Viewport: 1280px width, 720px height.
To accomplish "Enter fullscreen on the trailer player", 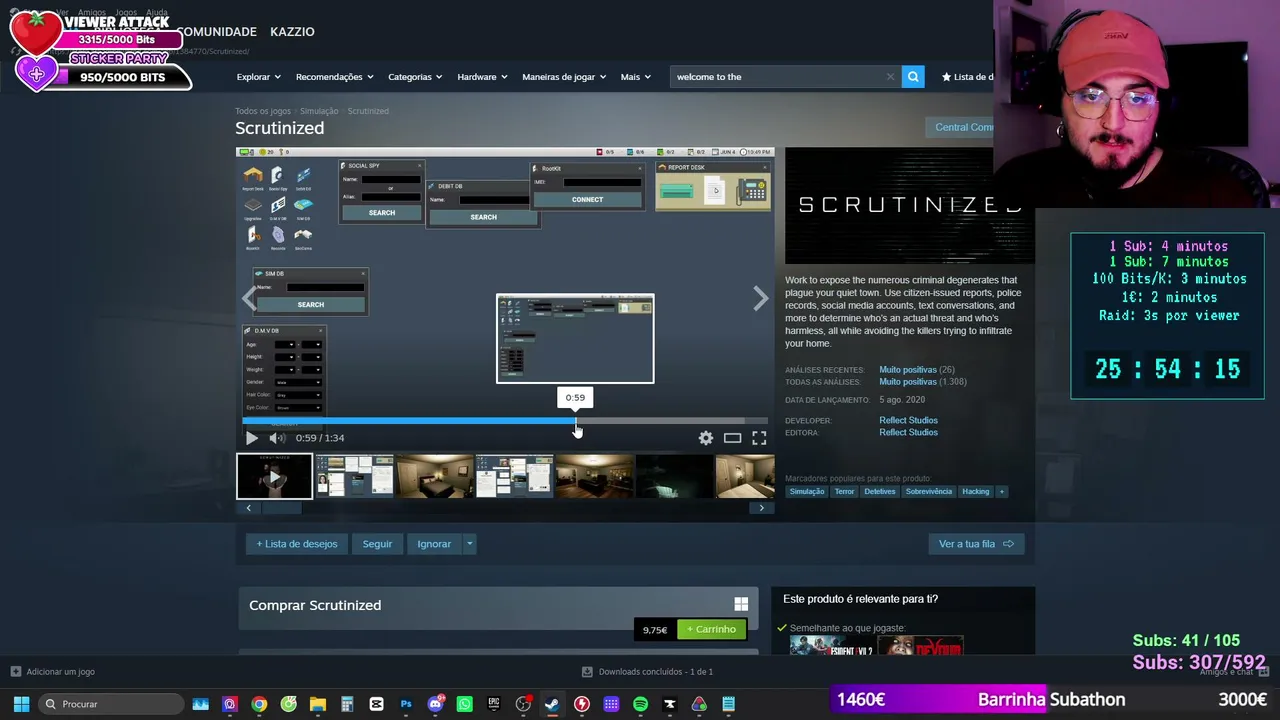I will [759, 438].
